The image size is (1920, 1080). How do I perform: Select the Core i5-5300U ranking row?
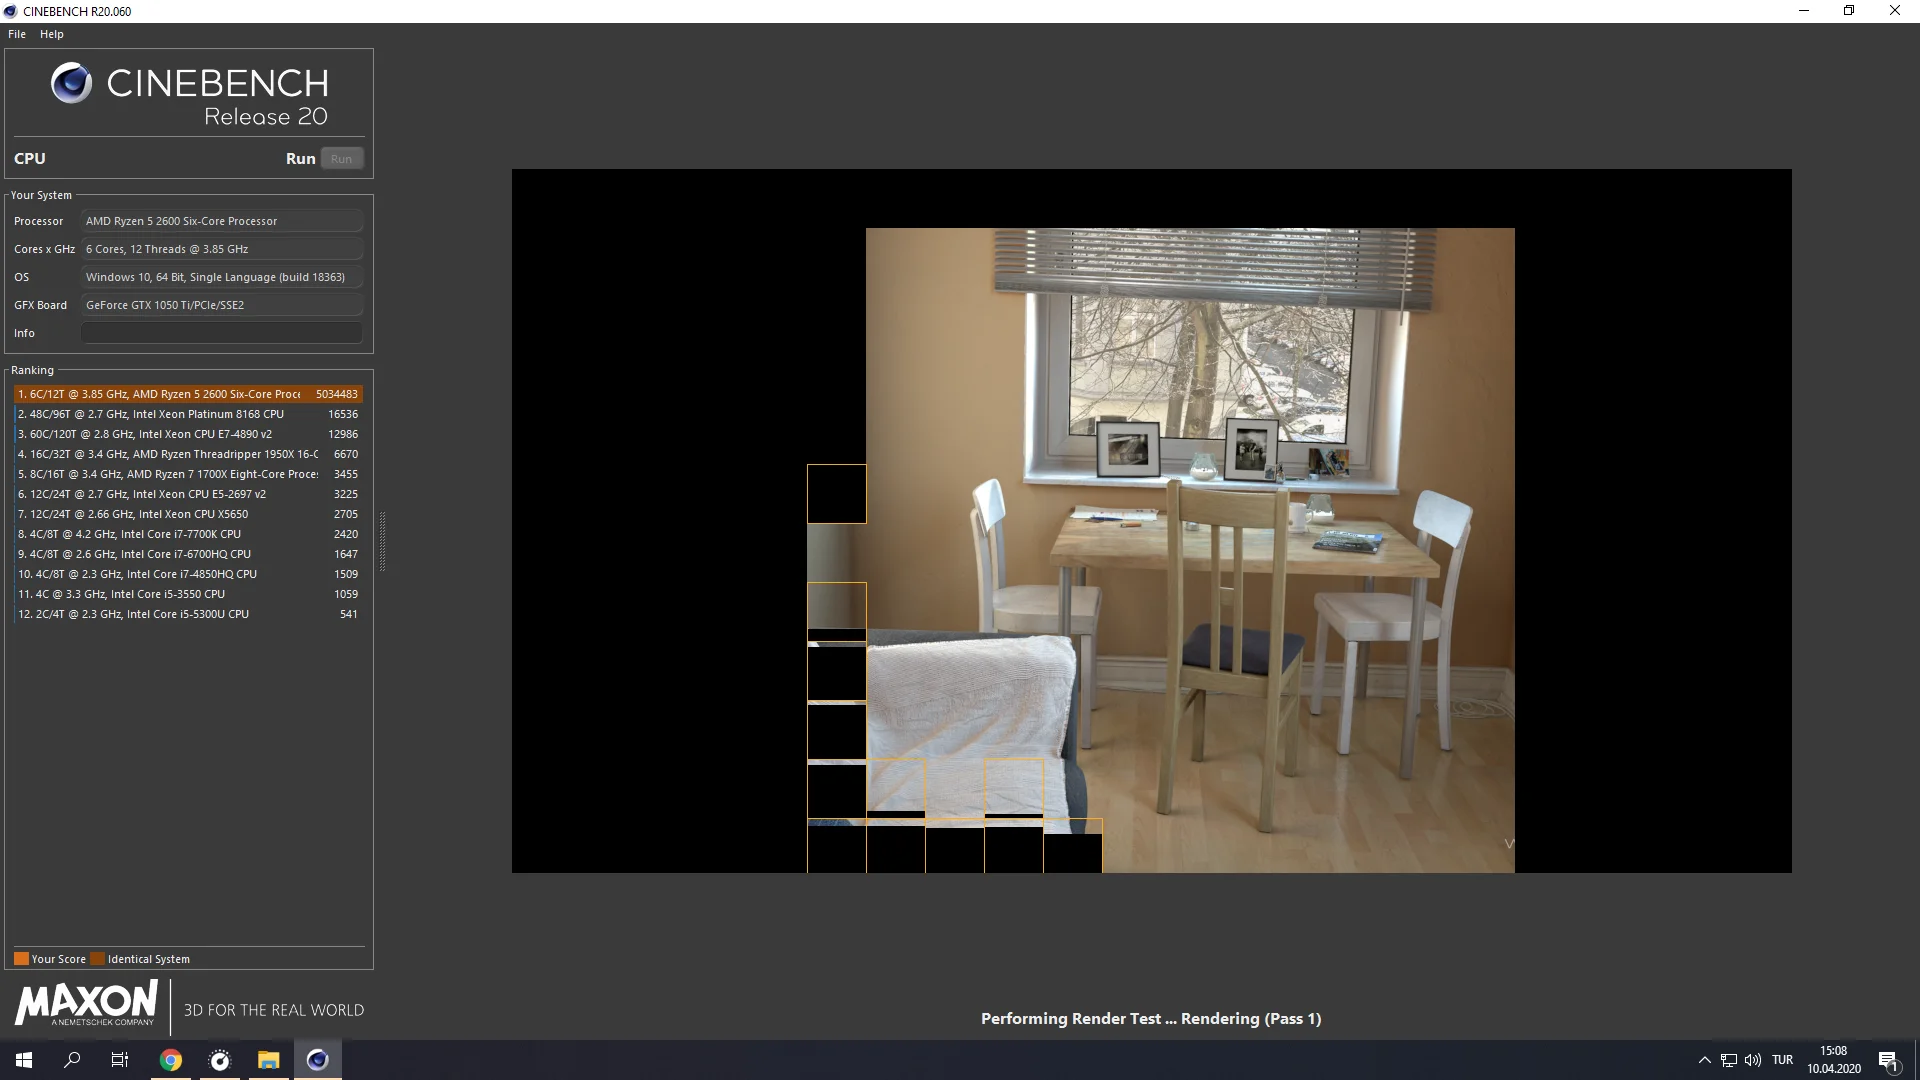pyautogui.click(x=188, y=614)
